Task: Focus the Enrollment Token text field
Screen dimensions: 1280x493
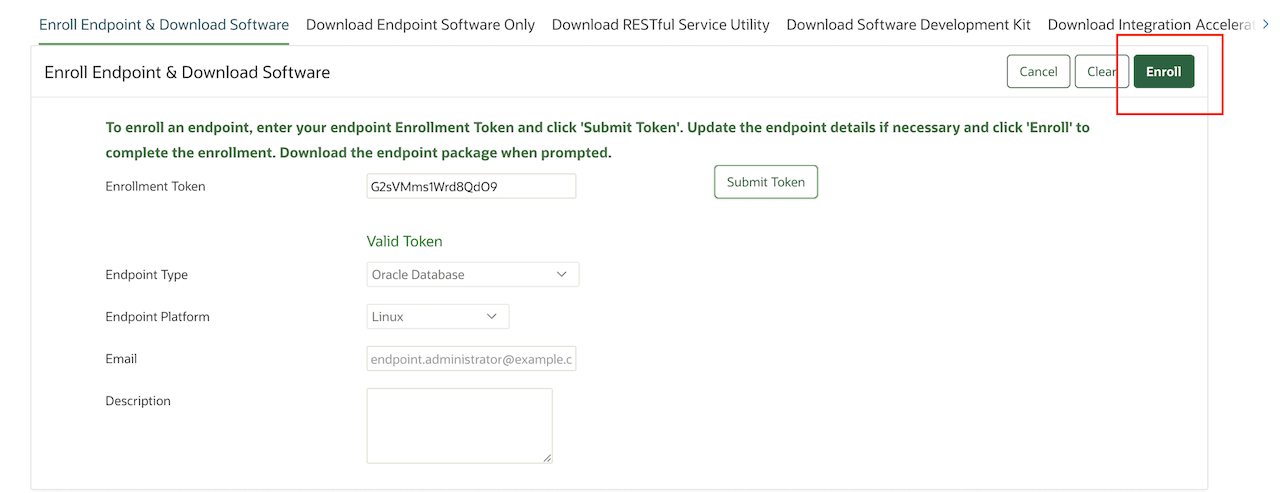Action: coord(471,186)
